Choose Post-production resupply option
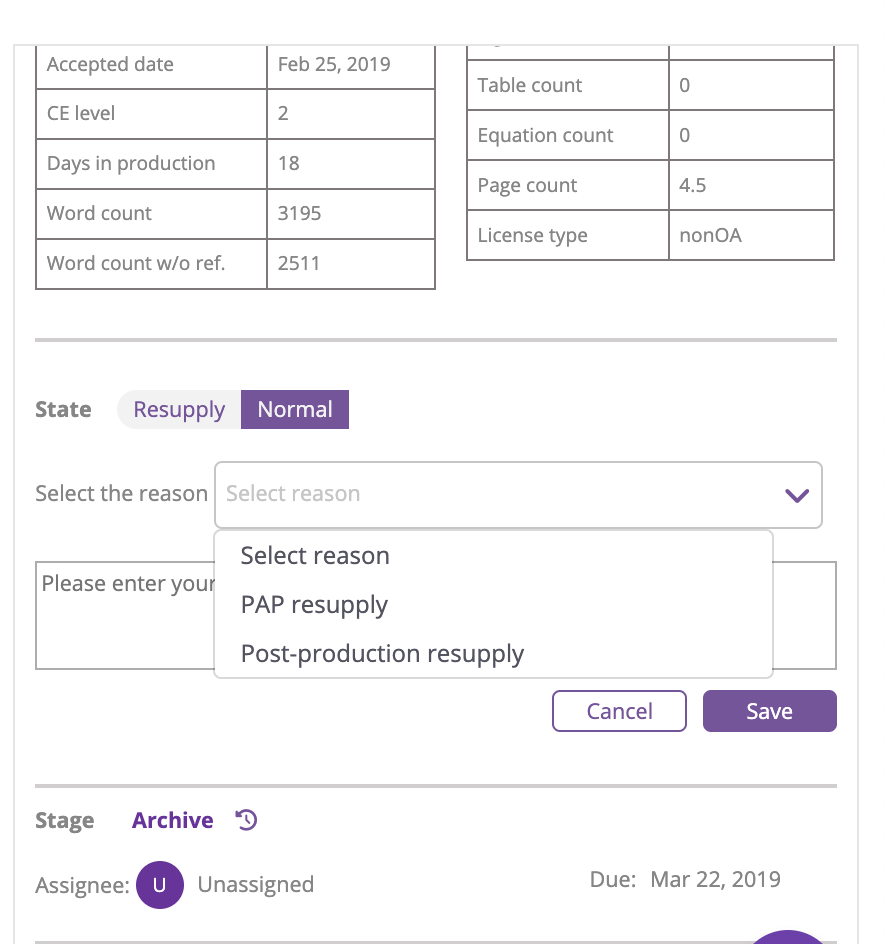 (382, 654)
